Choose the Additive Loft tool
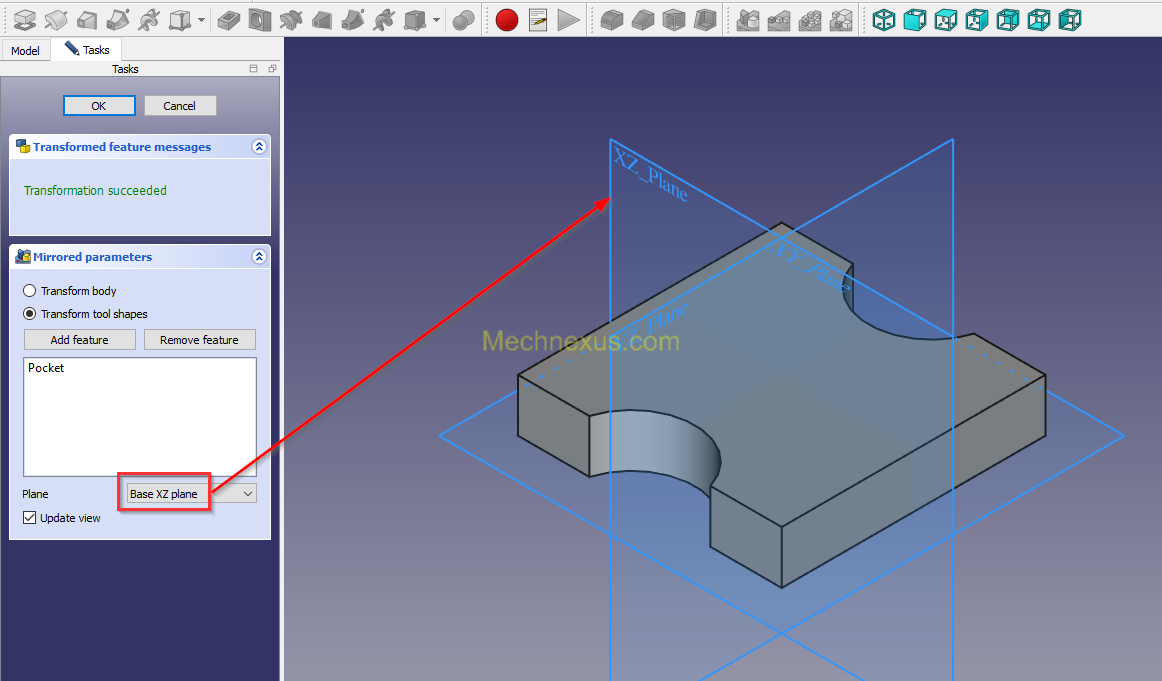The width and height of the screenshot is (1162, 681). (x=87, y=19)
